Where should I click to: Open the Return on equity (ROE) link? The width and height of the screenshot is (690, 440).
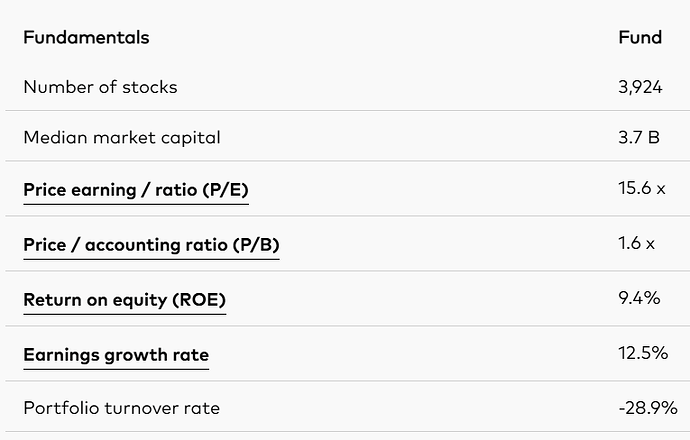125,300
